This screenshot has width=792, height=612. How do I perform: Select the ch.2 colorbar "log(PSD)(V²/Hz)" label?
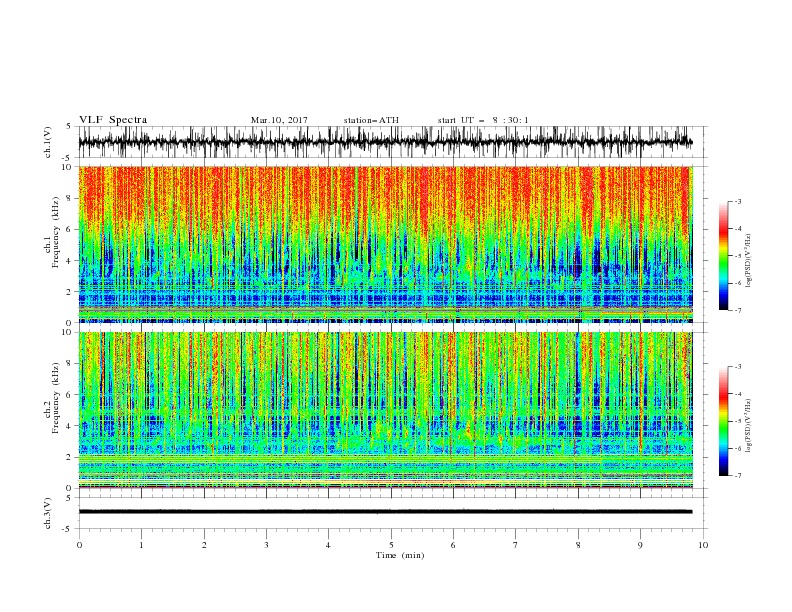pos(748,425)
